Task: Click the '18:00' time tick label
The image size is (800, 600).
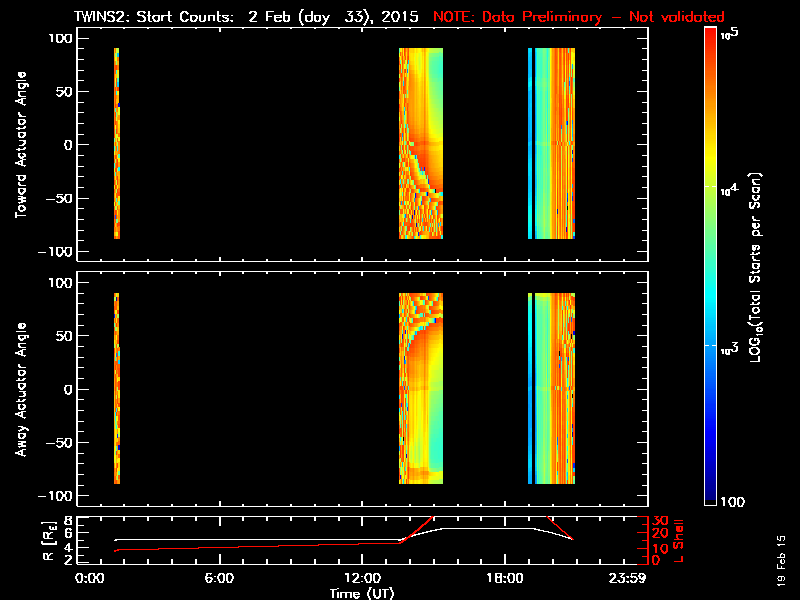Action: coord(505,578)
